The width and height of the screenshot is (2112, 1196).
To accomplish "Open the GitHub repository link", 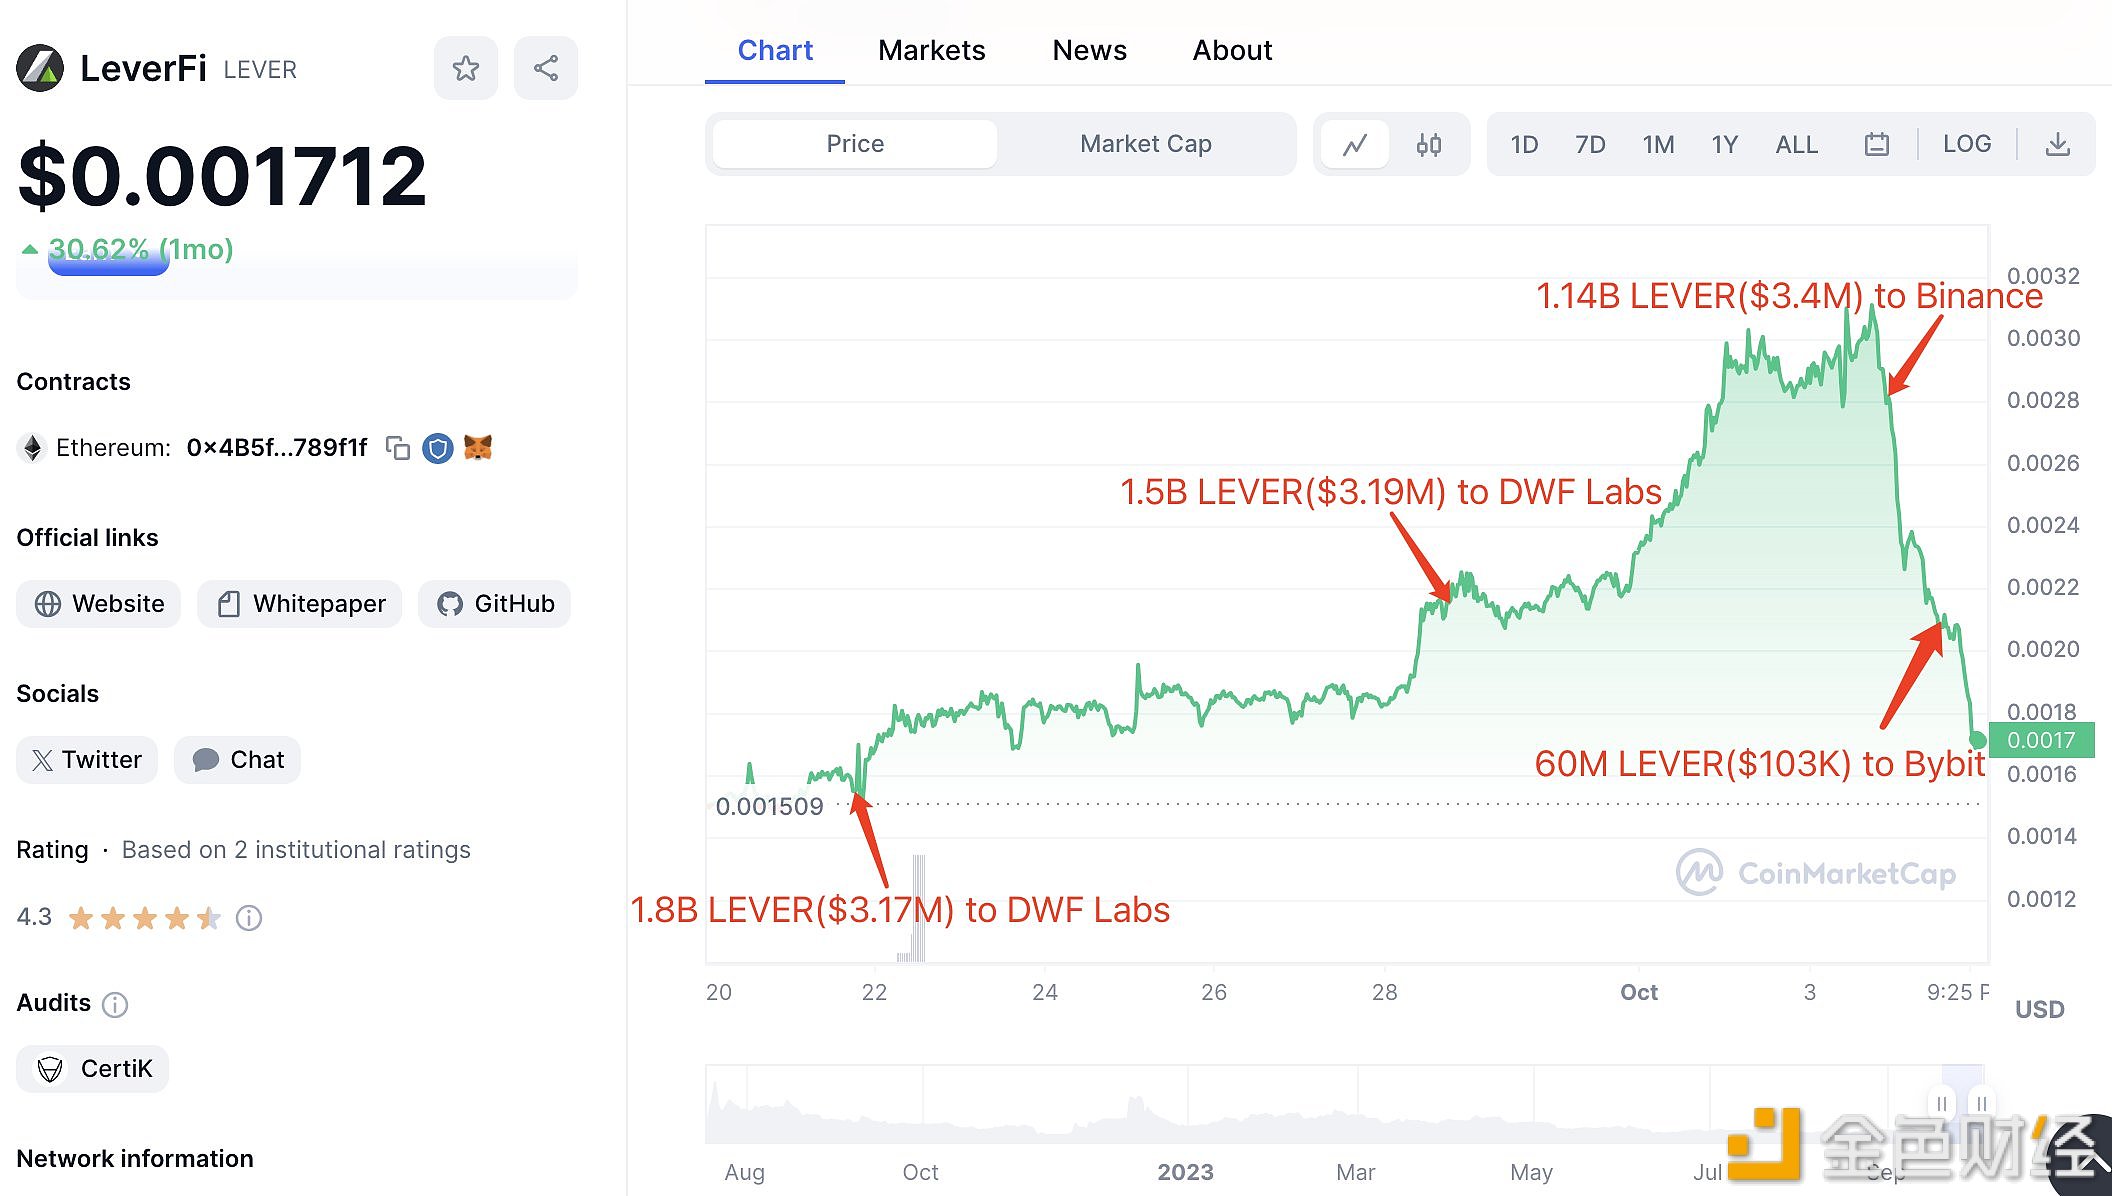I will pos(494,604).
